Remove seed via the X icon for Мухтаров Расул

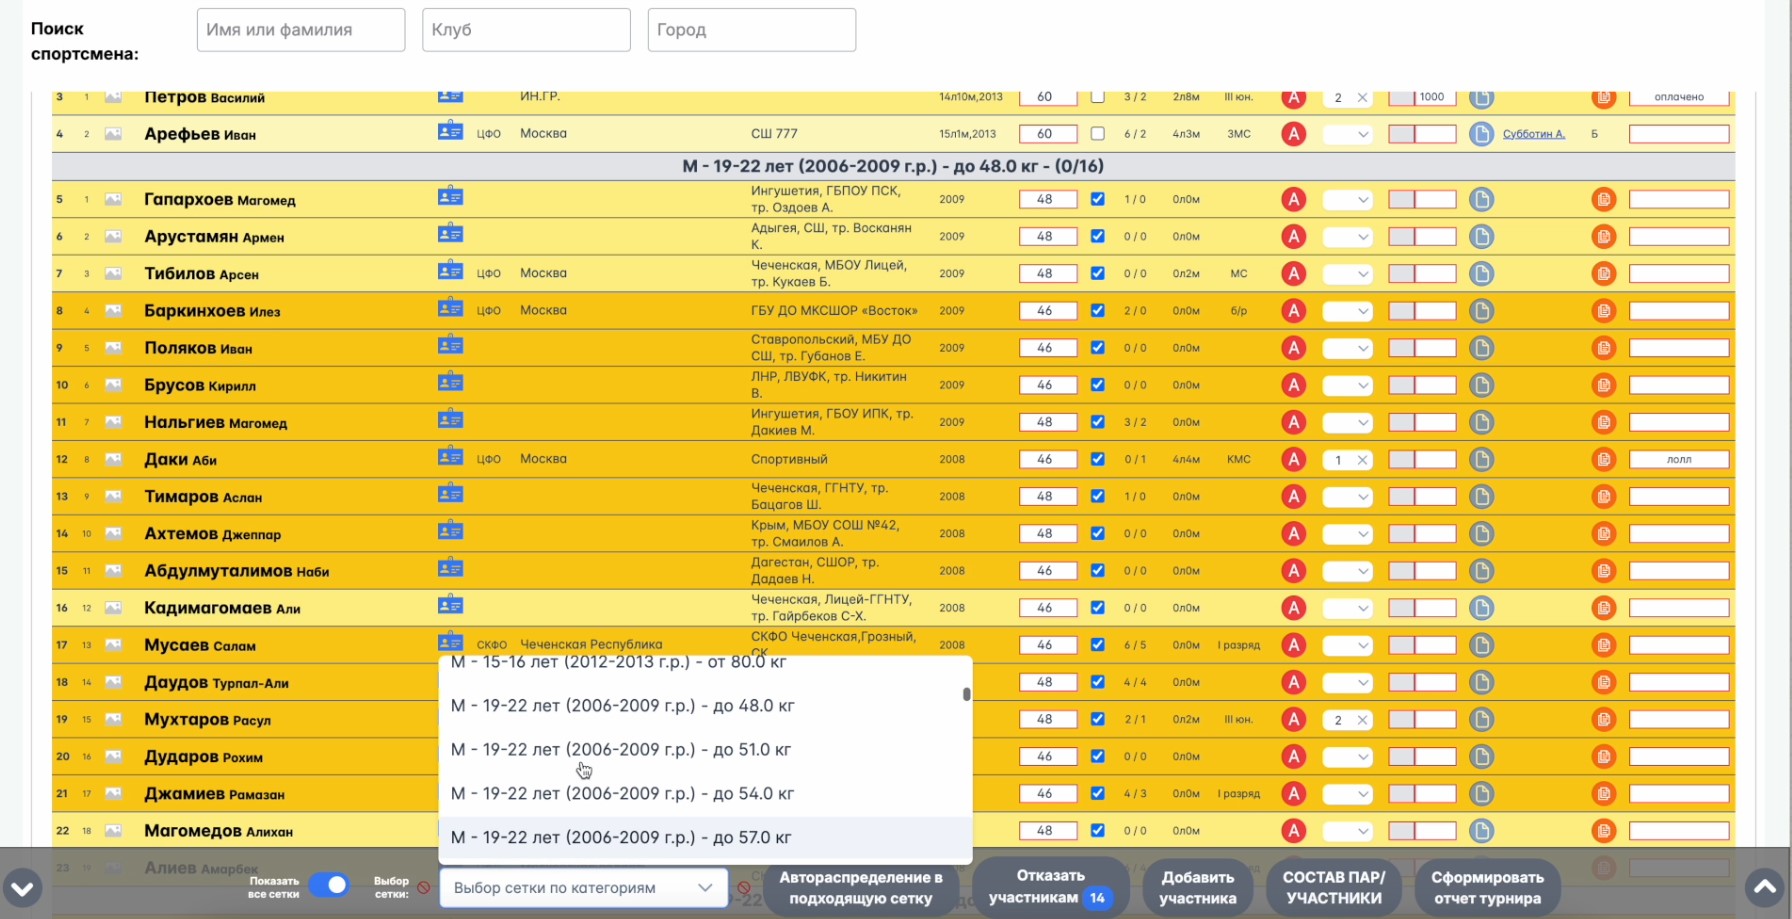pos(1362,719)
